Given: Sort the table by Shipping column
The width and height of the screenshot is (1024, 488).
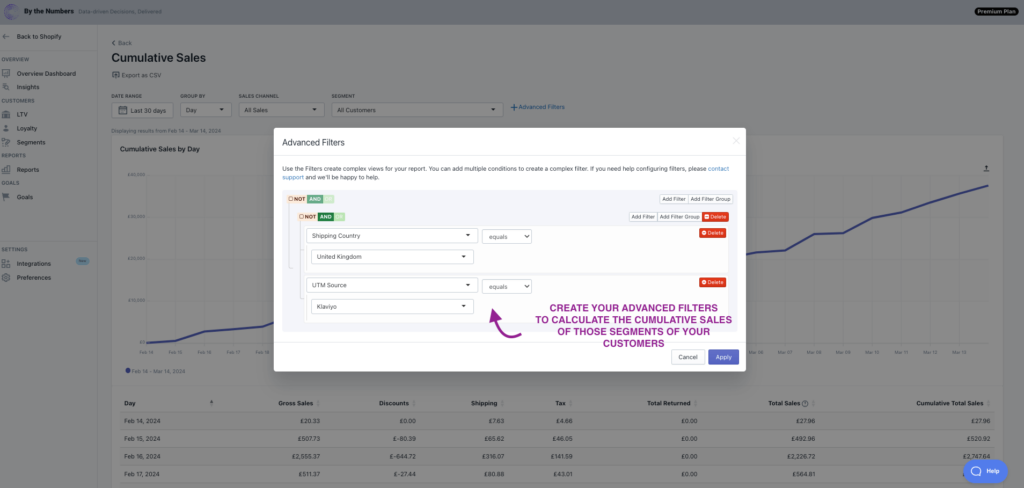Looking at the screenshot, I should pos(502,403).
